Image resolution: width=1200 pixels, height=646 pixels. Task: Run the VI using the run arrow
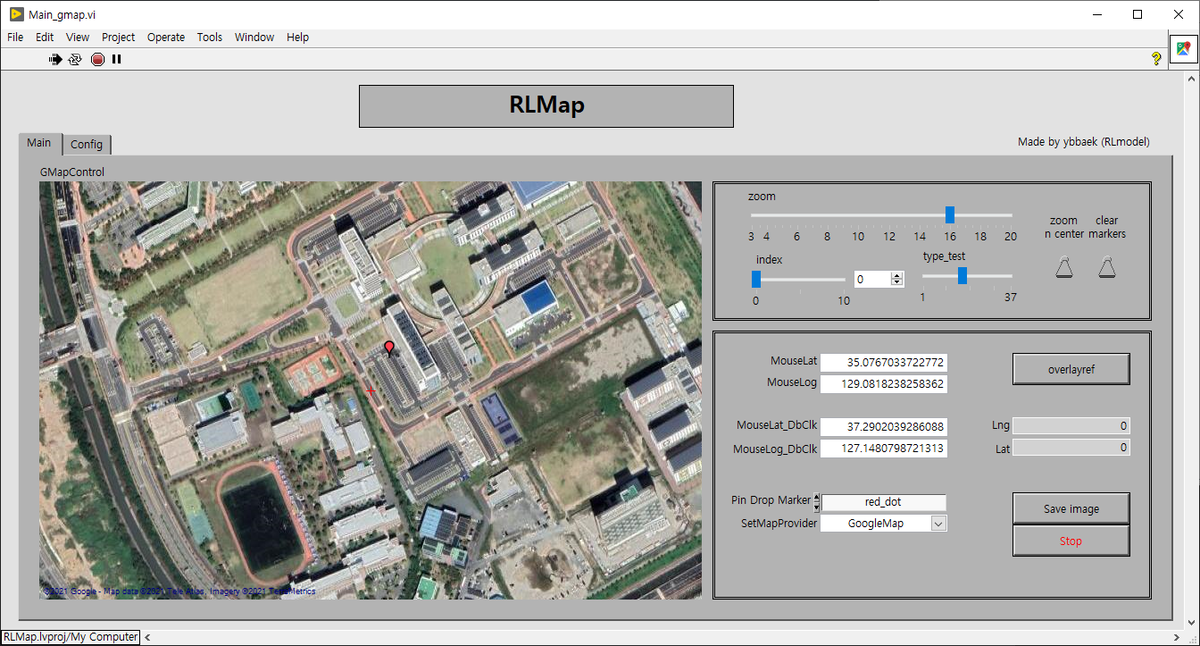(x=55, y=59)
